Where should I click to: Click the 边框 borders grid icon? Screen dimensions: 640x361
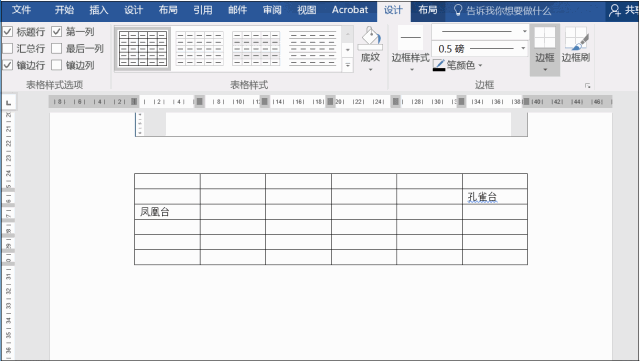click(545, 38)
